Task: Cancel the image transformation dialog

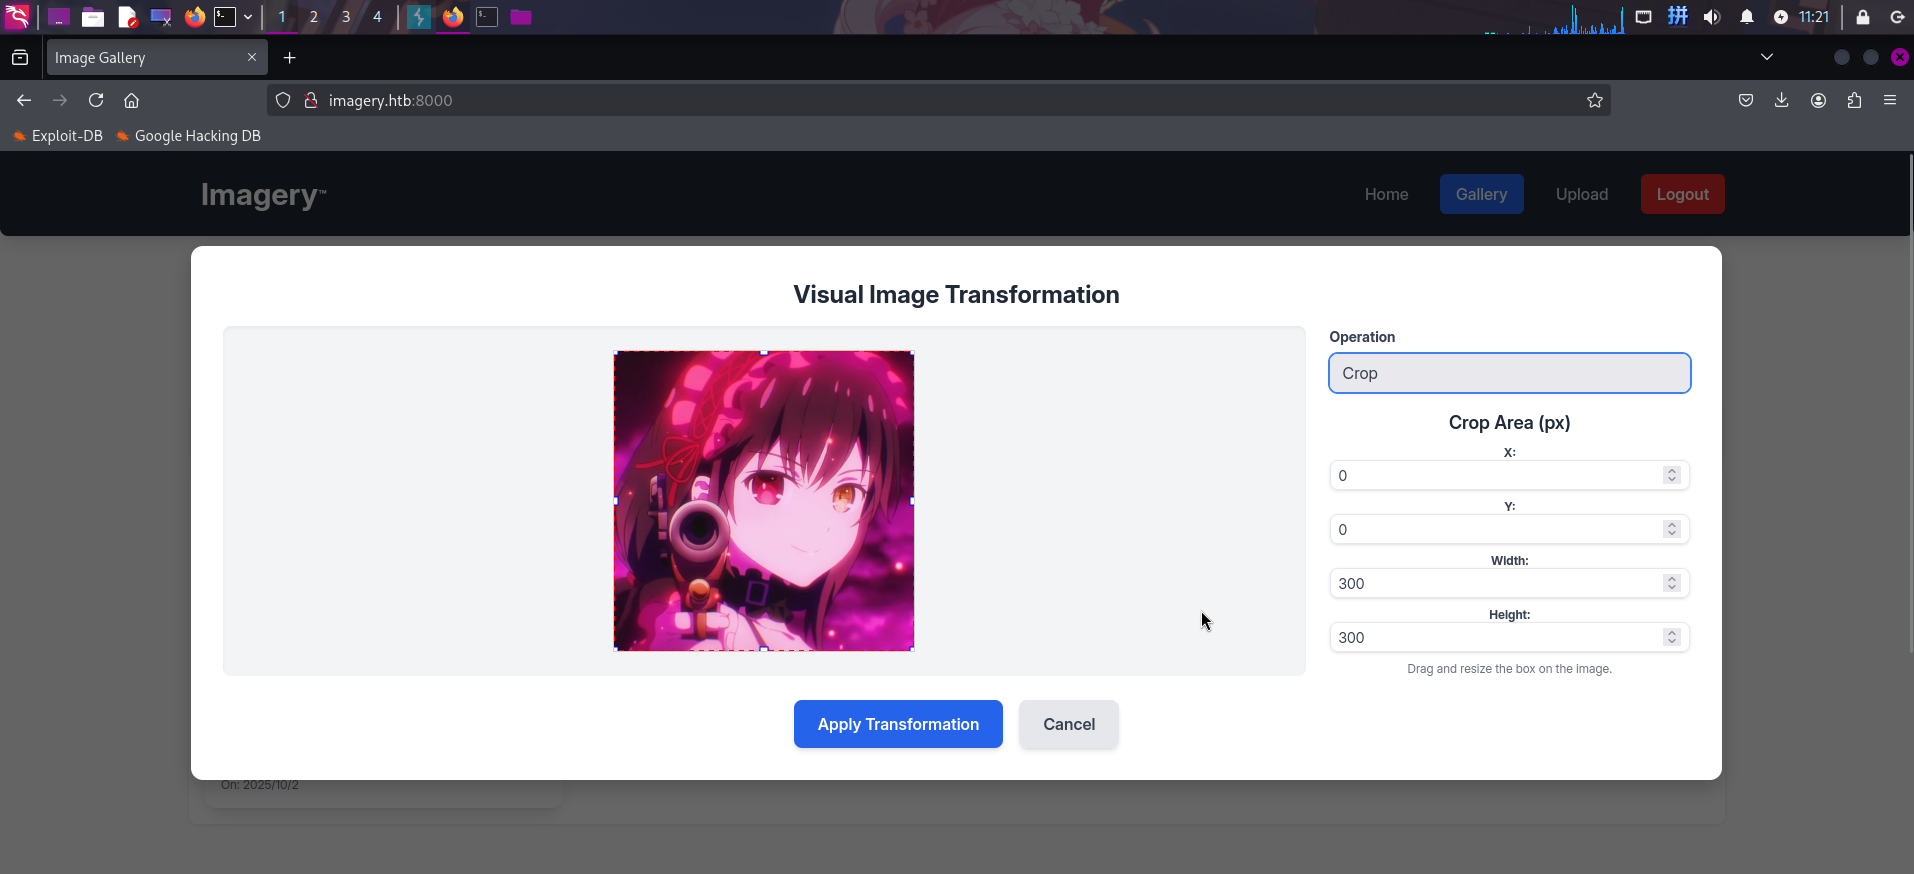Action: click(1069, 724)
